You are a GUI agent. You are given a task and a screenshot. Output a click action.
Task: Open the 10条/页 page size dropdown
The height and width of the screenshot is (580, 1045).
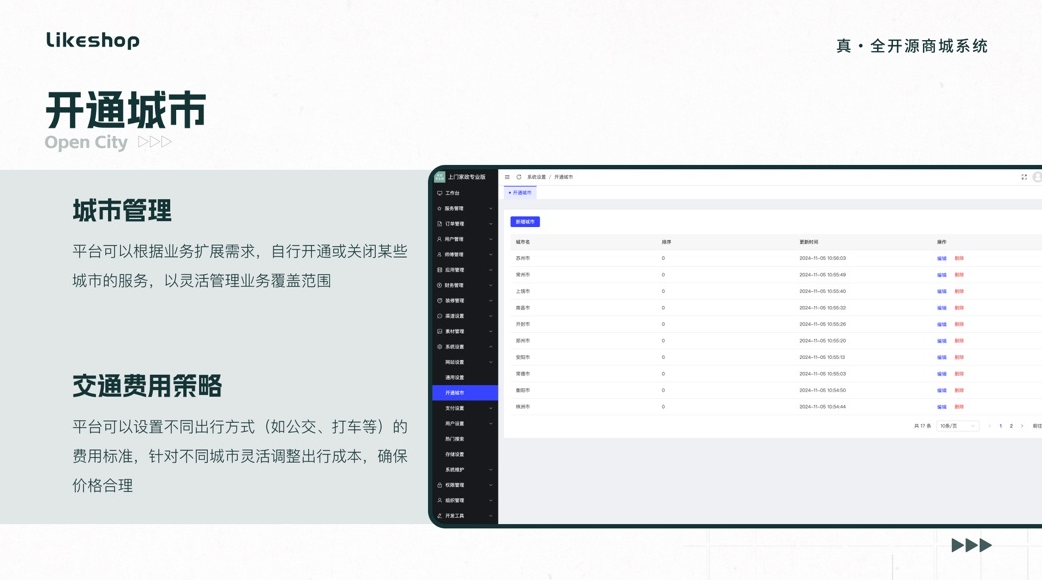point(957,426)
